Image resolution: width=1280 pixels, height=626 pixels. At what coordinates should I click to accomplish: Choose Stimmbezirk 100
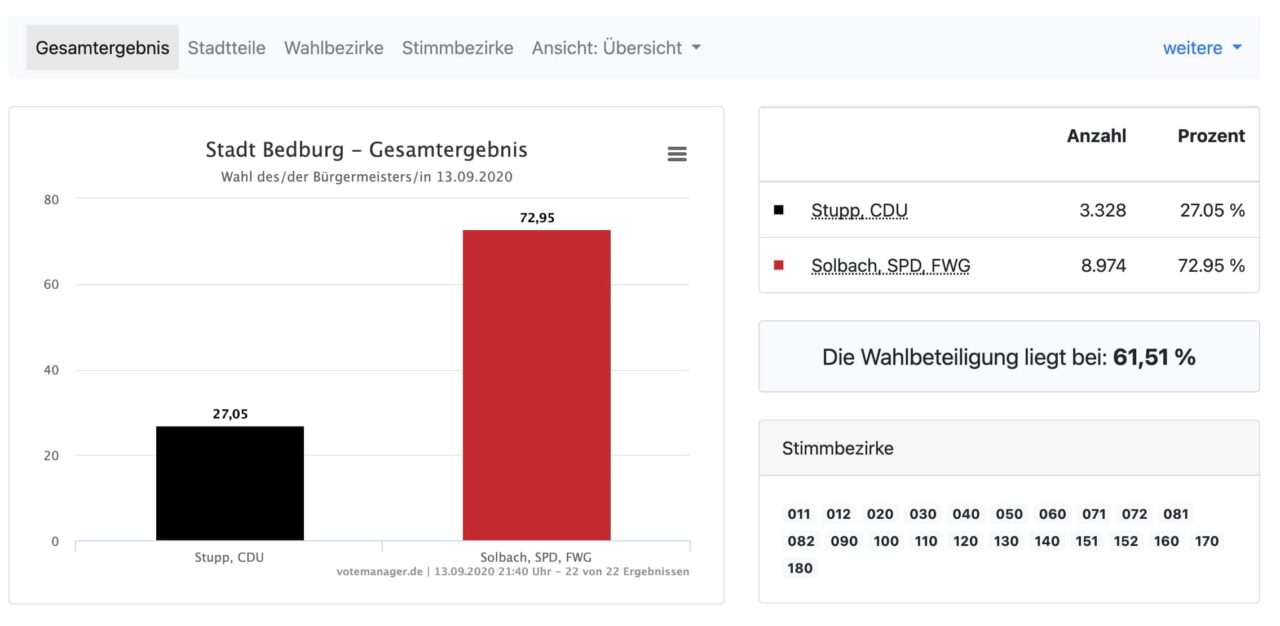886,541
